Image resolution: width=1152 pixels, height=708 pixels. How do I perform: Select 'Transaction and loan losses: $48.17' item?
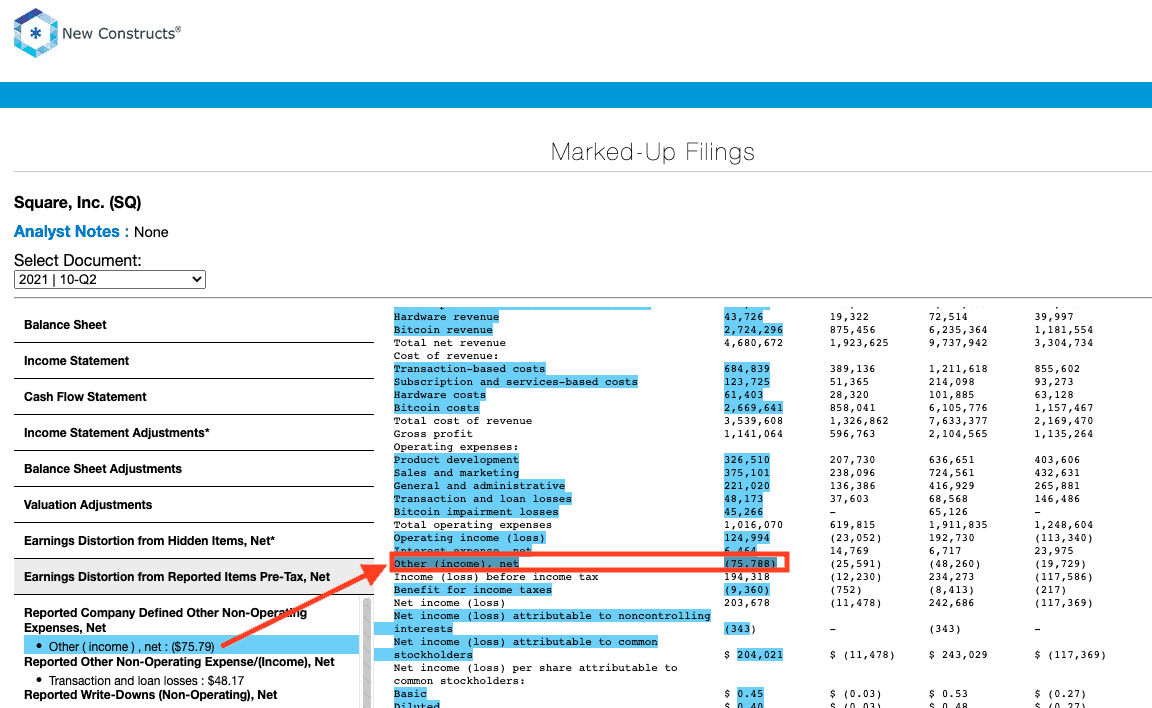[x=146, y=681]
